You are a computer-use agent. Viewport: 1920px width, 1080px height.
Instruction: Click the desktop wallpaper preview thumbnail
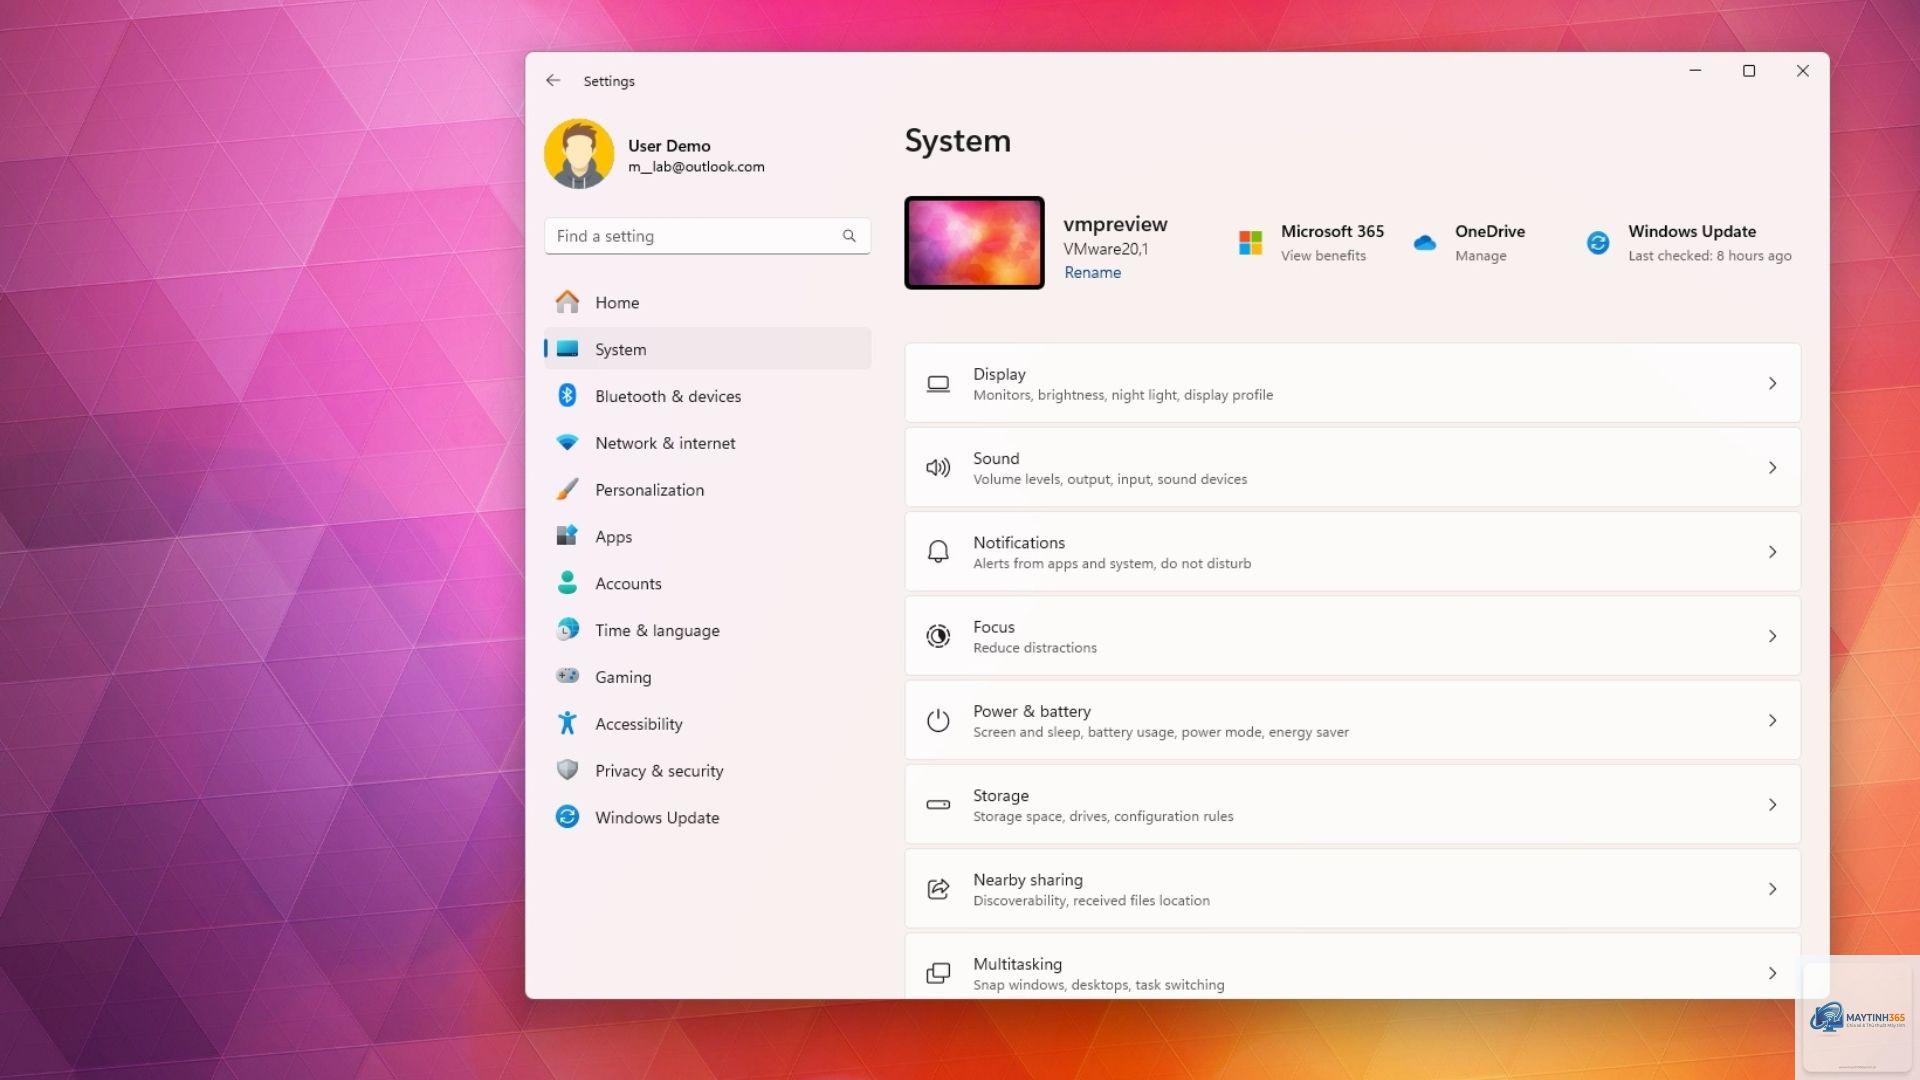pyautogui.click(x=974, y=243)
